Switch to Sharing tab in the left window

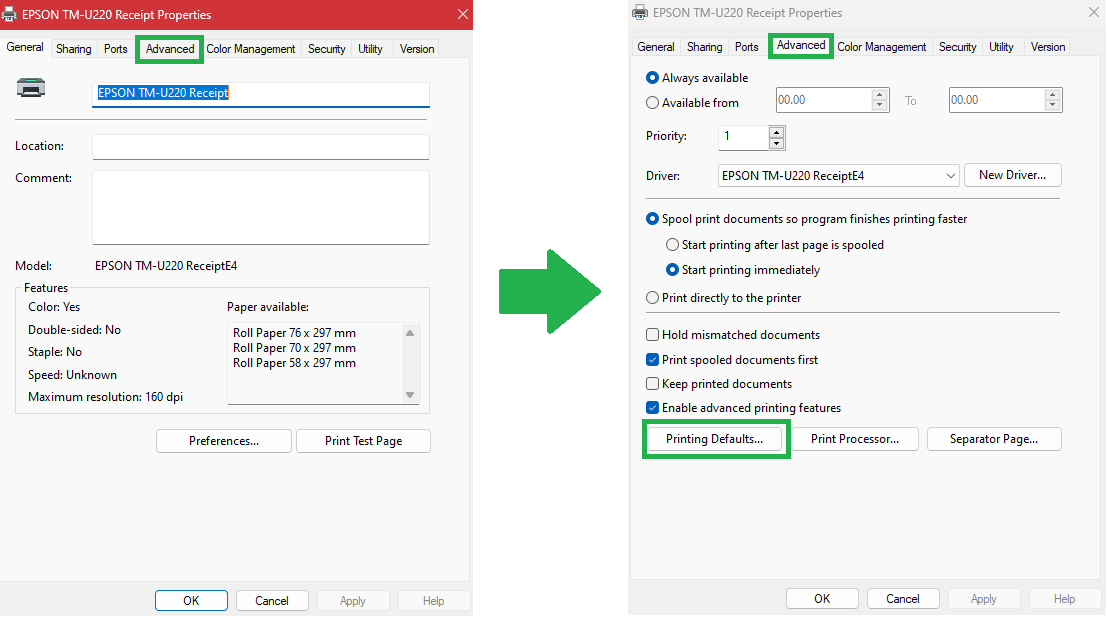coord(73,49)
